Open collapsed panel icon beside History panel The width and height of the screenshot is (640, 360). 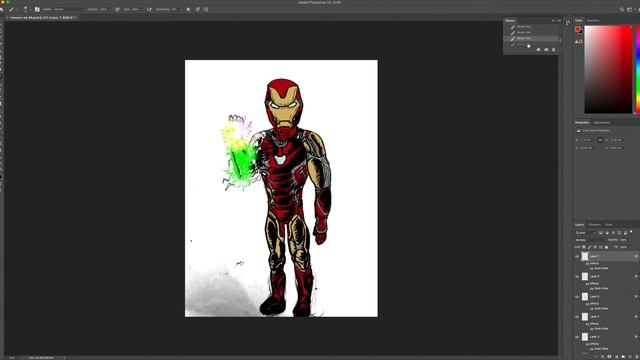[x=568, y=23]
